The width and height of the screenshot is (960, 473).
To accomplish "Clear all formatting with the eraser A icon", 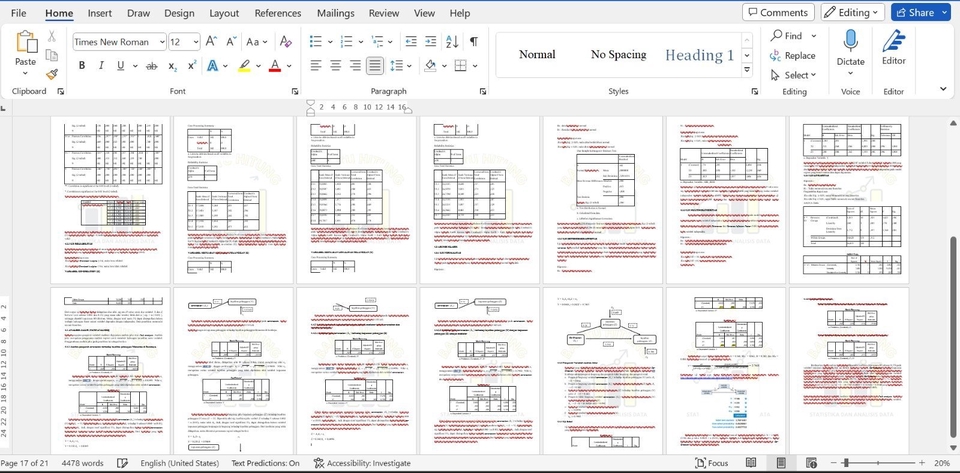I will (285, 42).
